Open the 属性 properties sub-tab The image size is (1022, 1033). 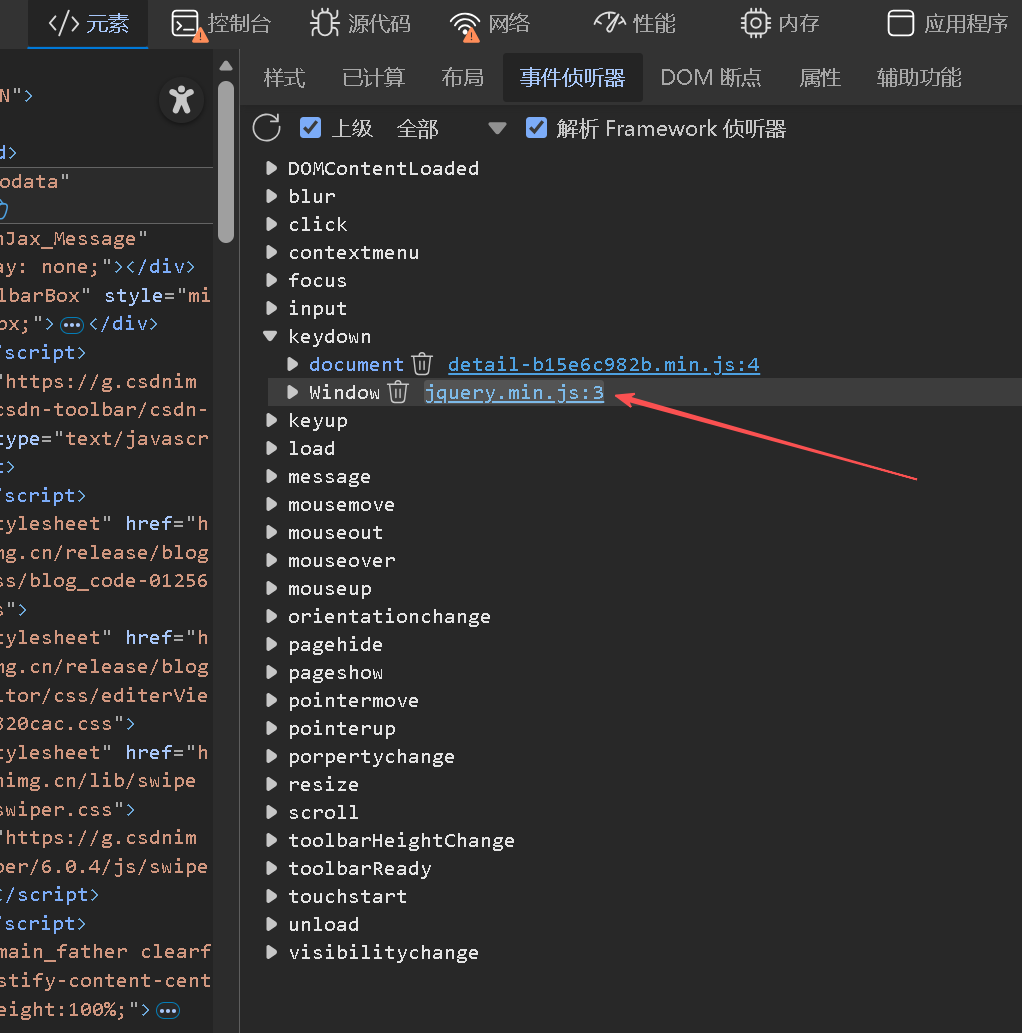pos(820,78)
